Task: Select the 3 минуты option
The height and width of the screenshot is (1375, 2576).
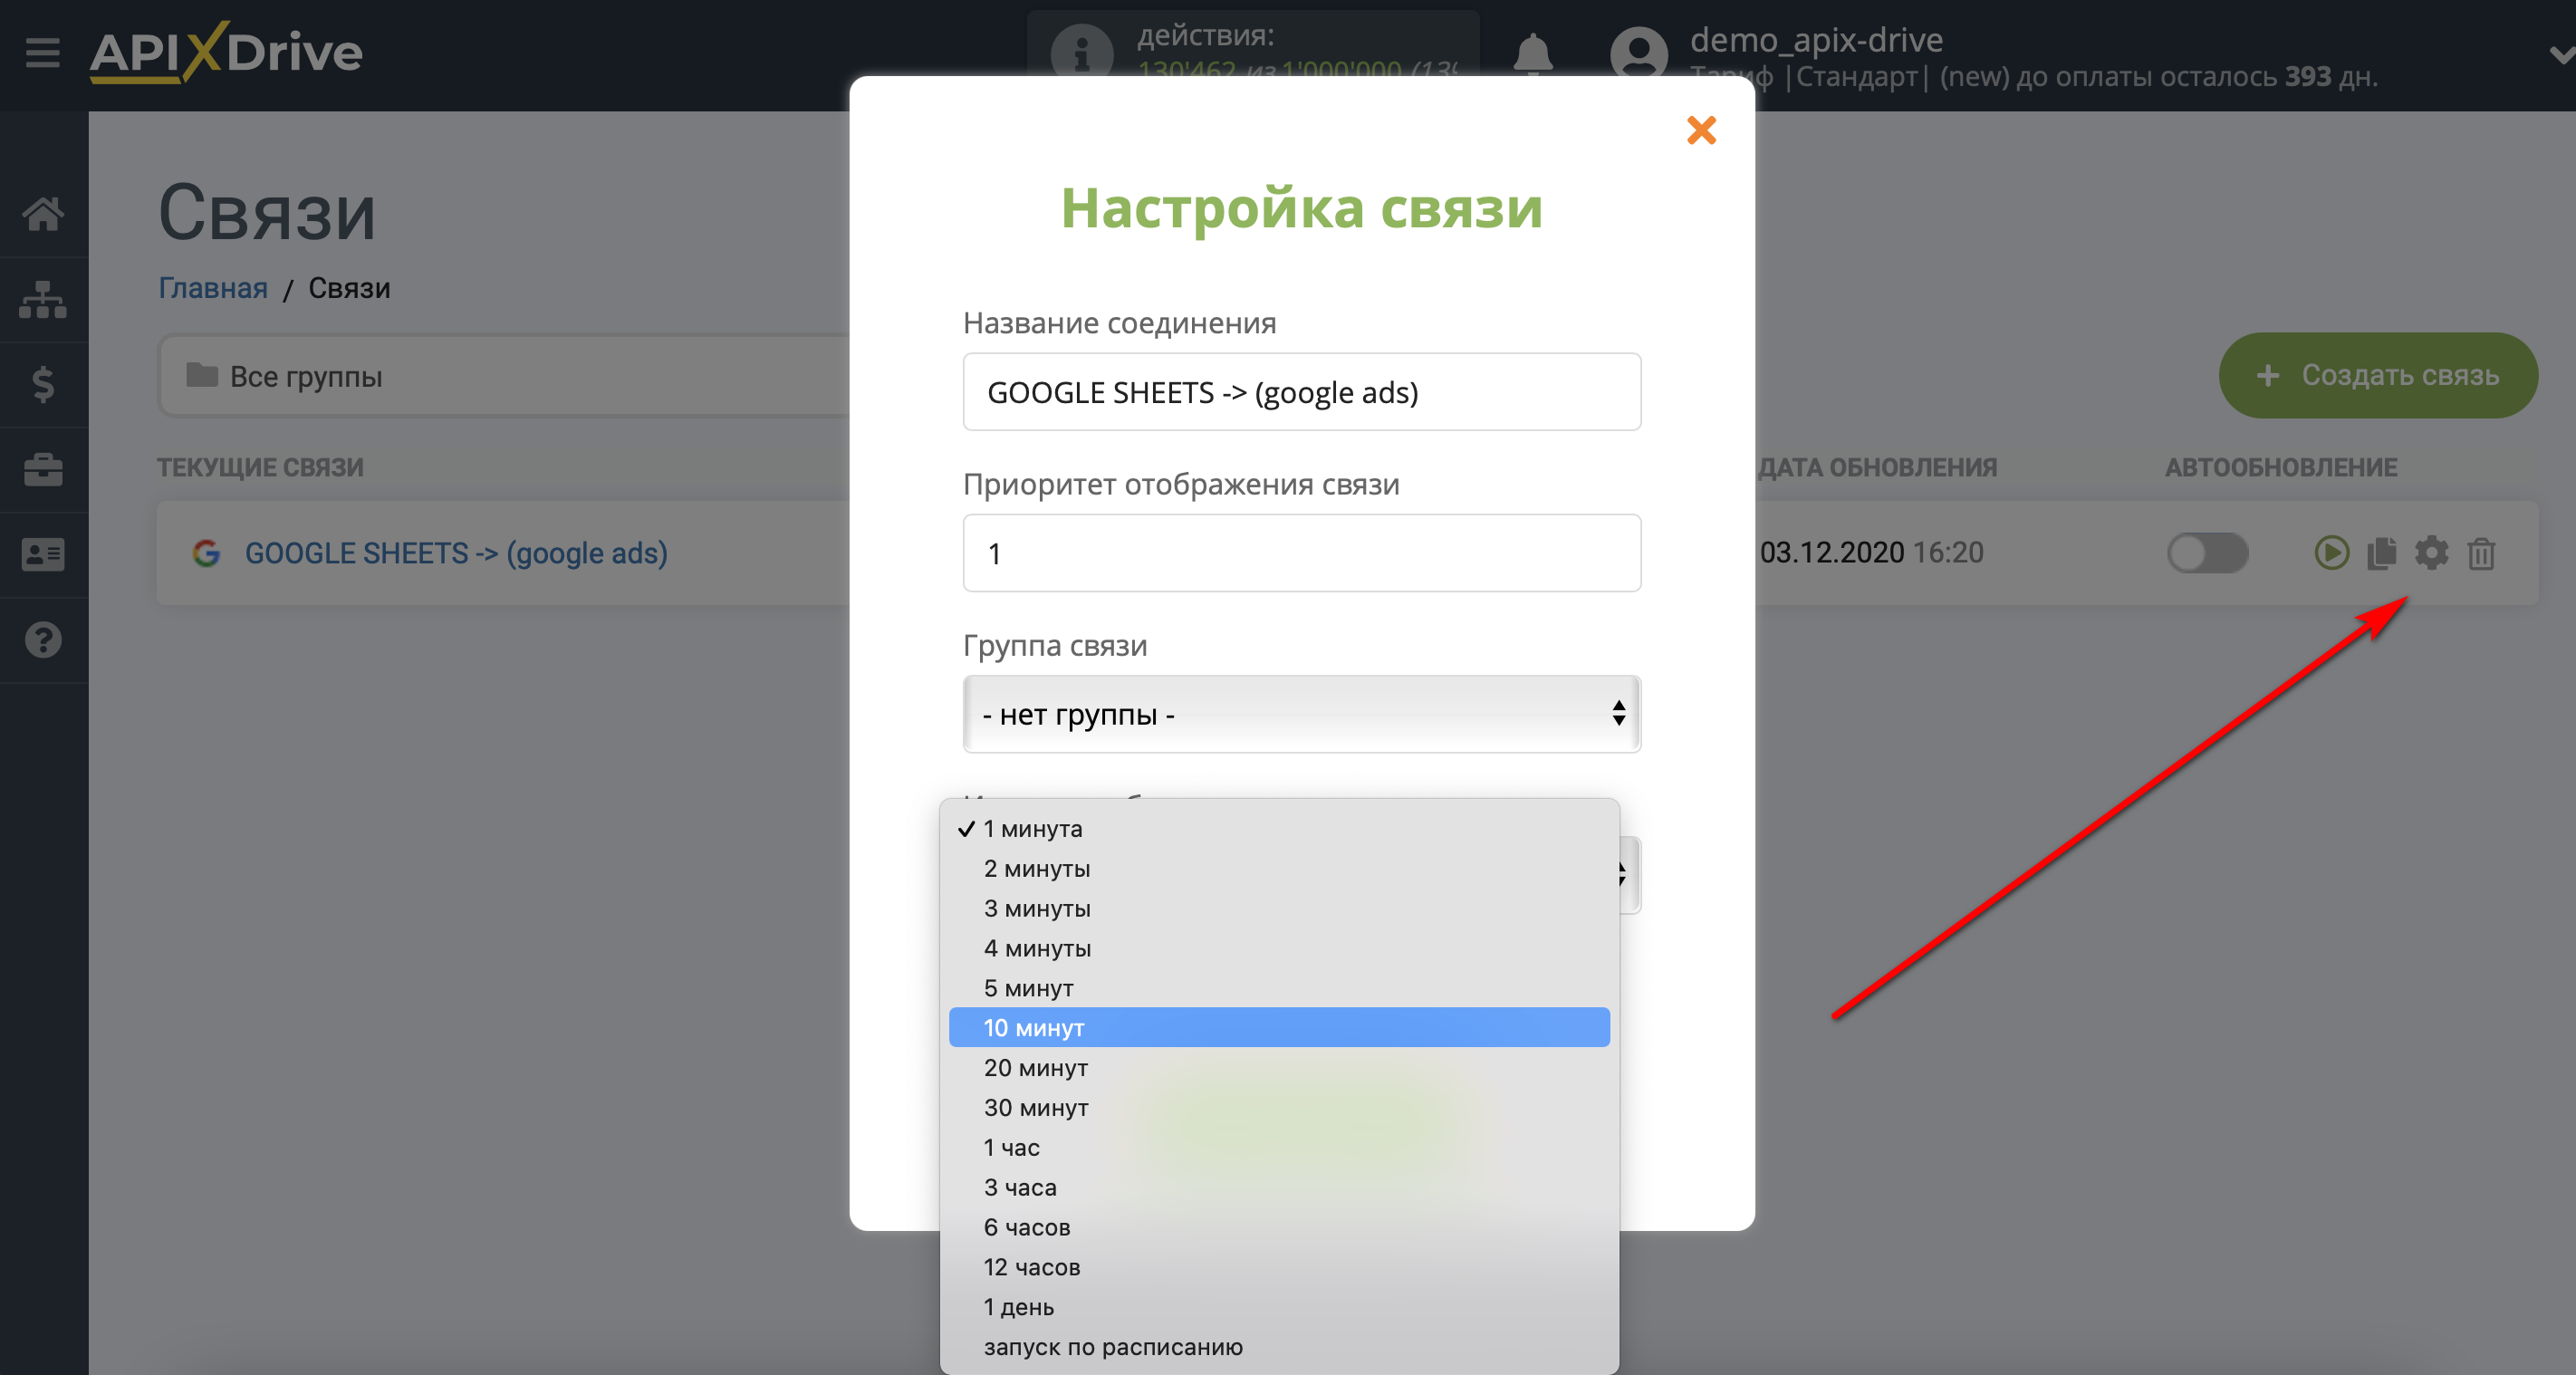Action: pos(1279,909)
